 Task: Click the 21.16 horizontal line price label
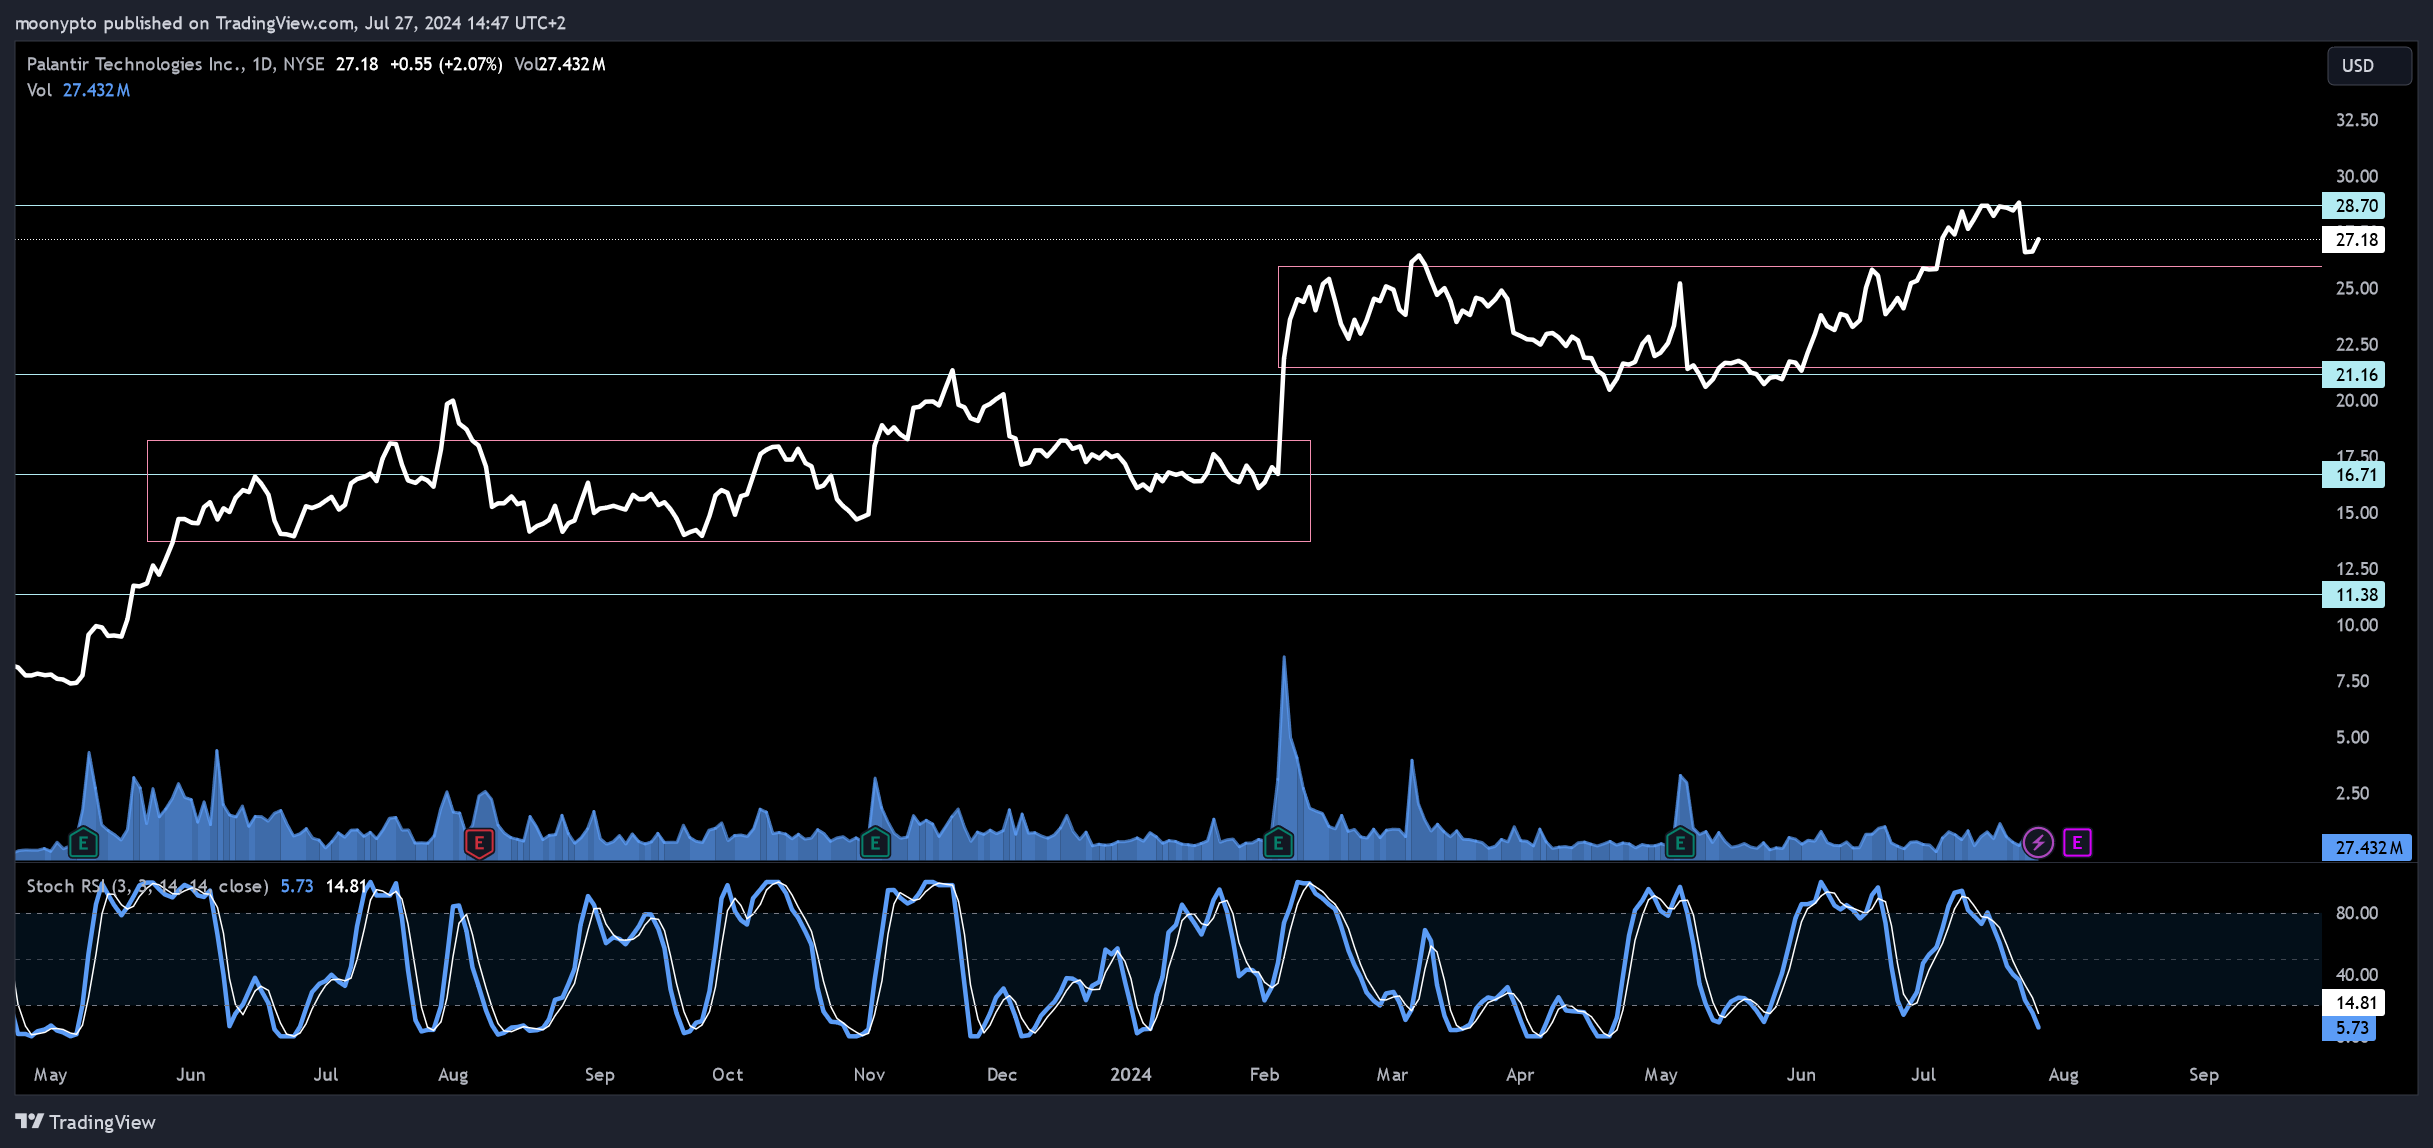[2353, 375]
